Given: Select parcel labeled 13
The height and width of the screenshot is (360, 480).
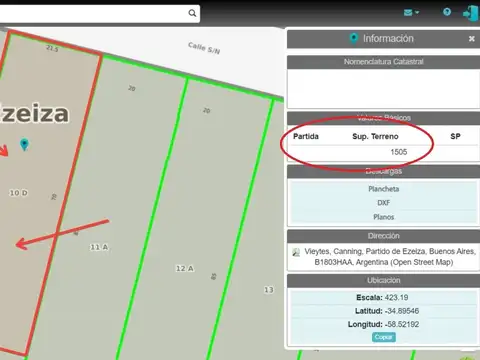Looking at the screenshot, I should [x=269, y=290].
